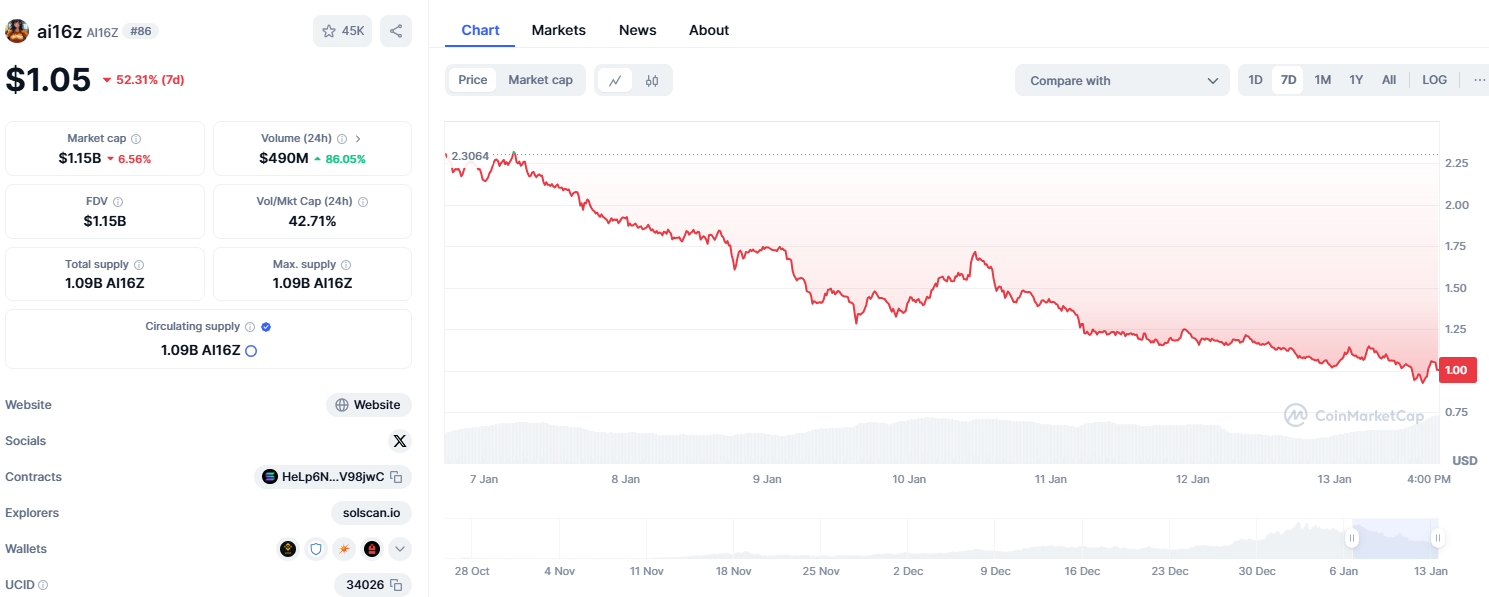Open the About tab

pyautogui.click(x=709, y=30)
